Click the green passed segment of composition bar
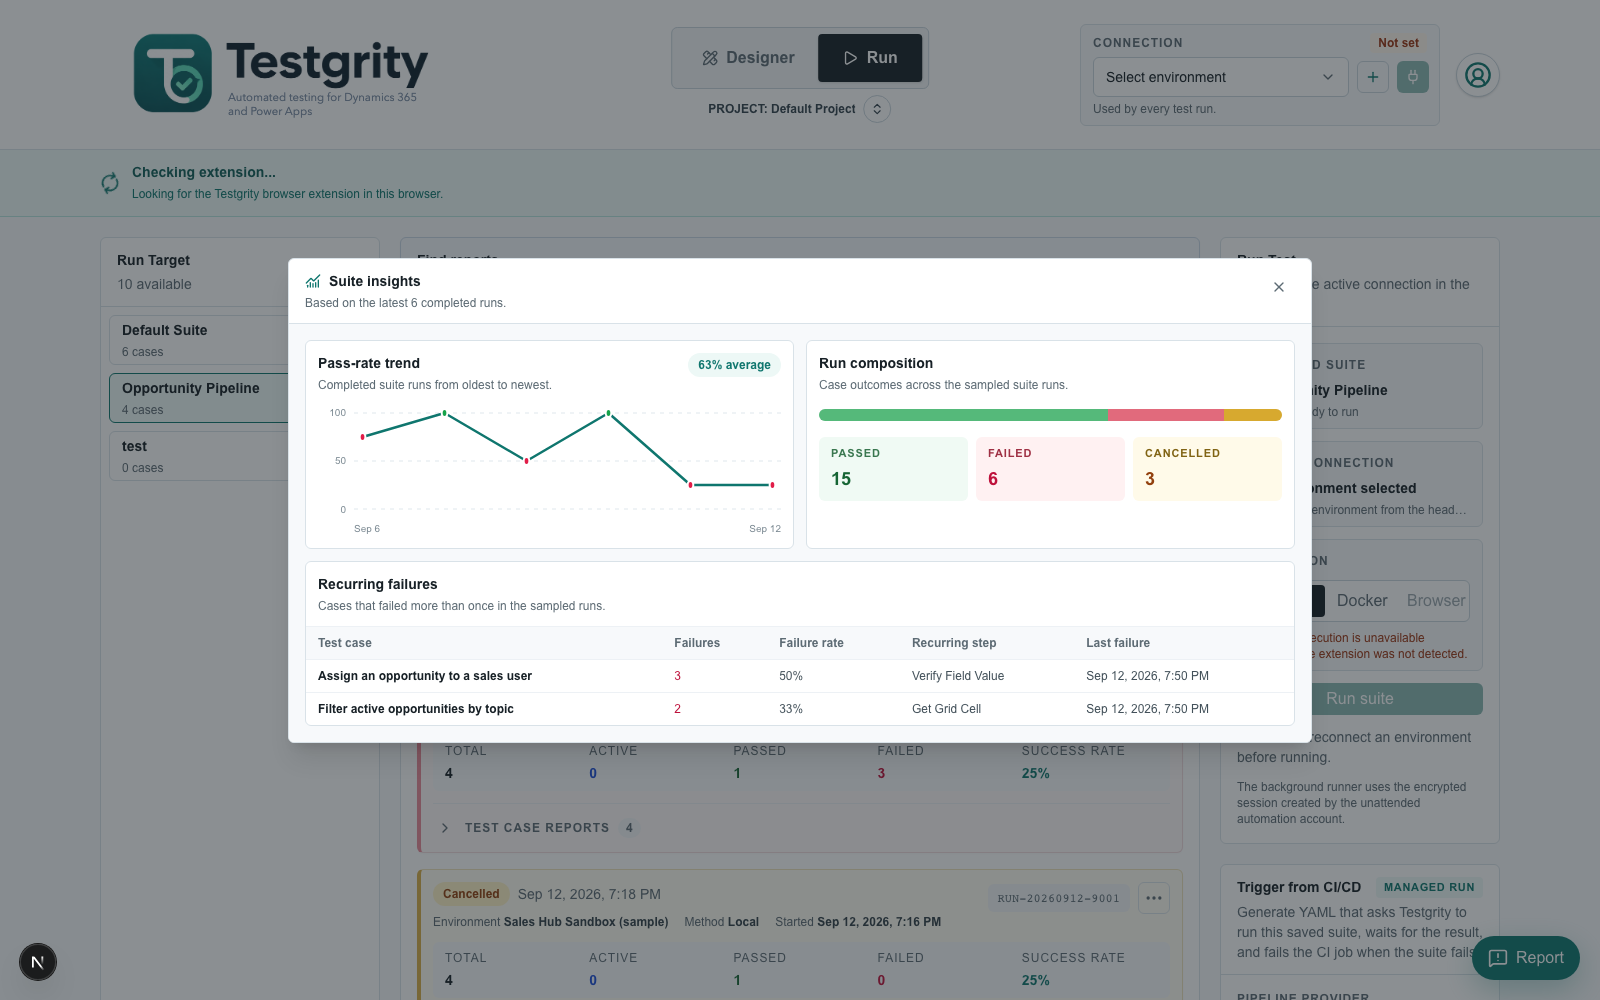This screenshot has width=1600, height=1000. (x=963, y=415)
